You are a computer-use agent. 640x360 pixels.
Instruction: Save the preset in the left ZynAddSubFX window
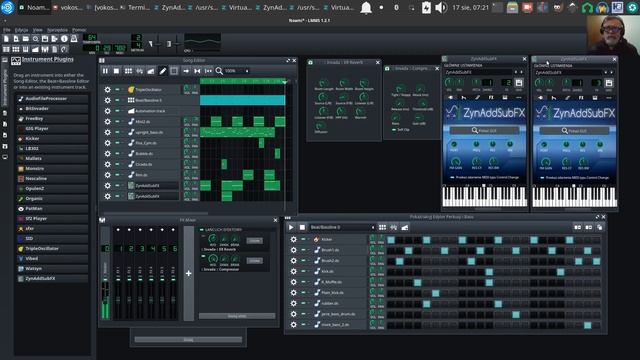click(x=519, y=83)
